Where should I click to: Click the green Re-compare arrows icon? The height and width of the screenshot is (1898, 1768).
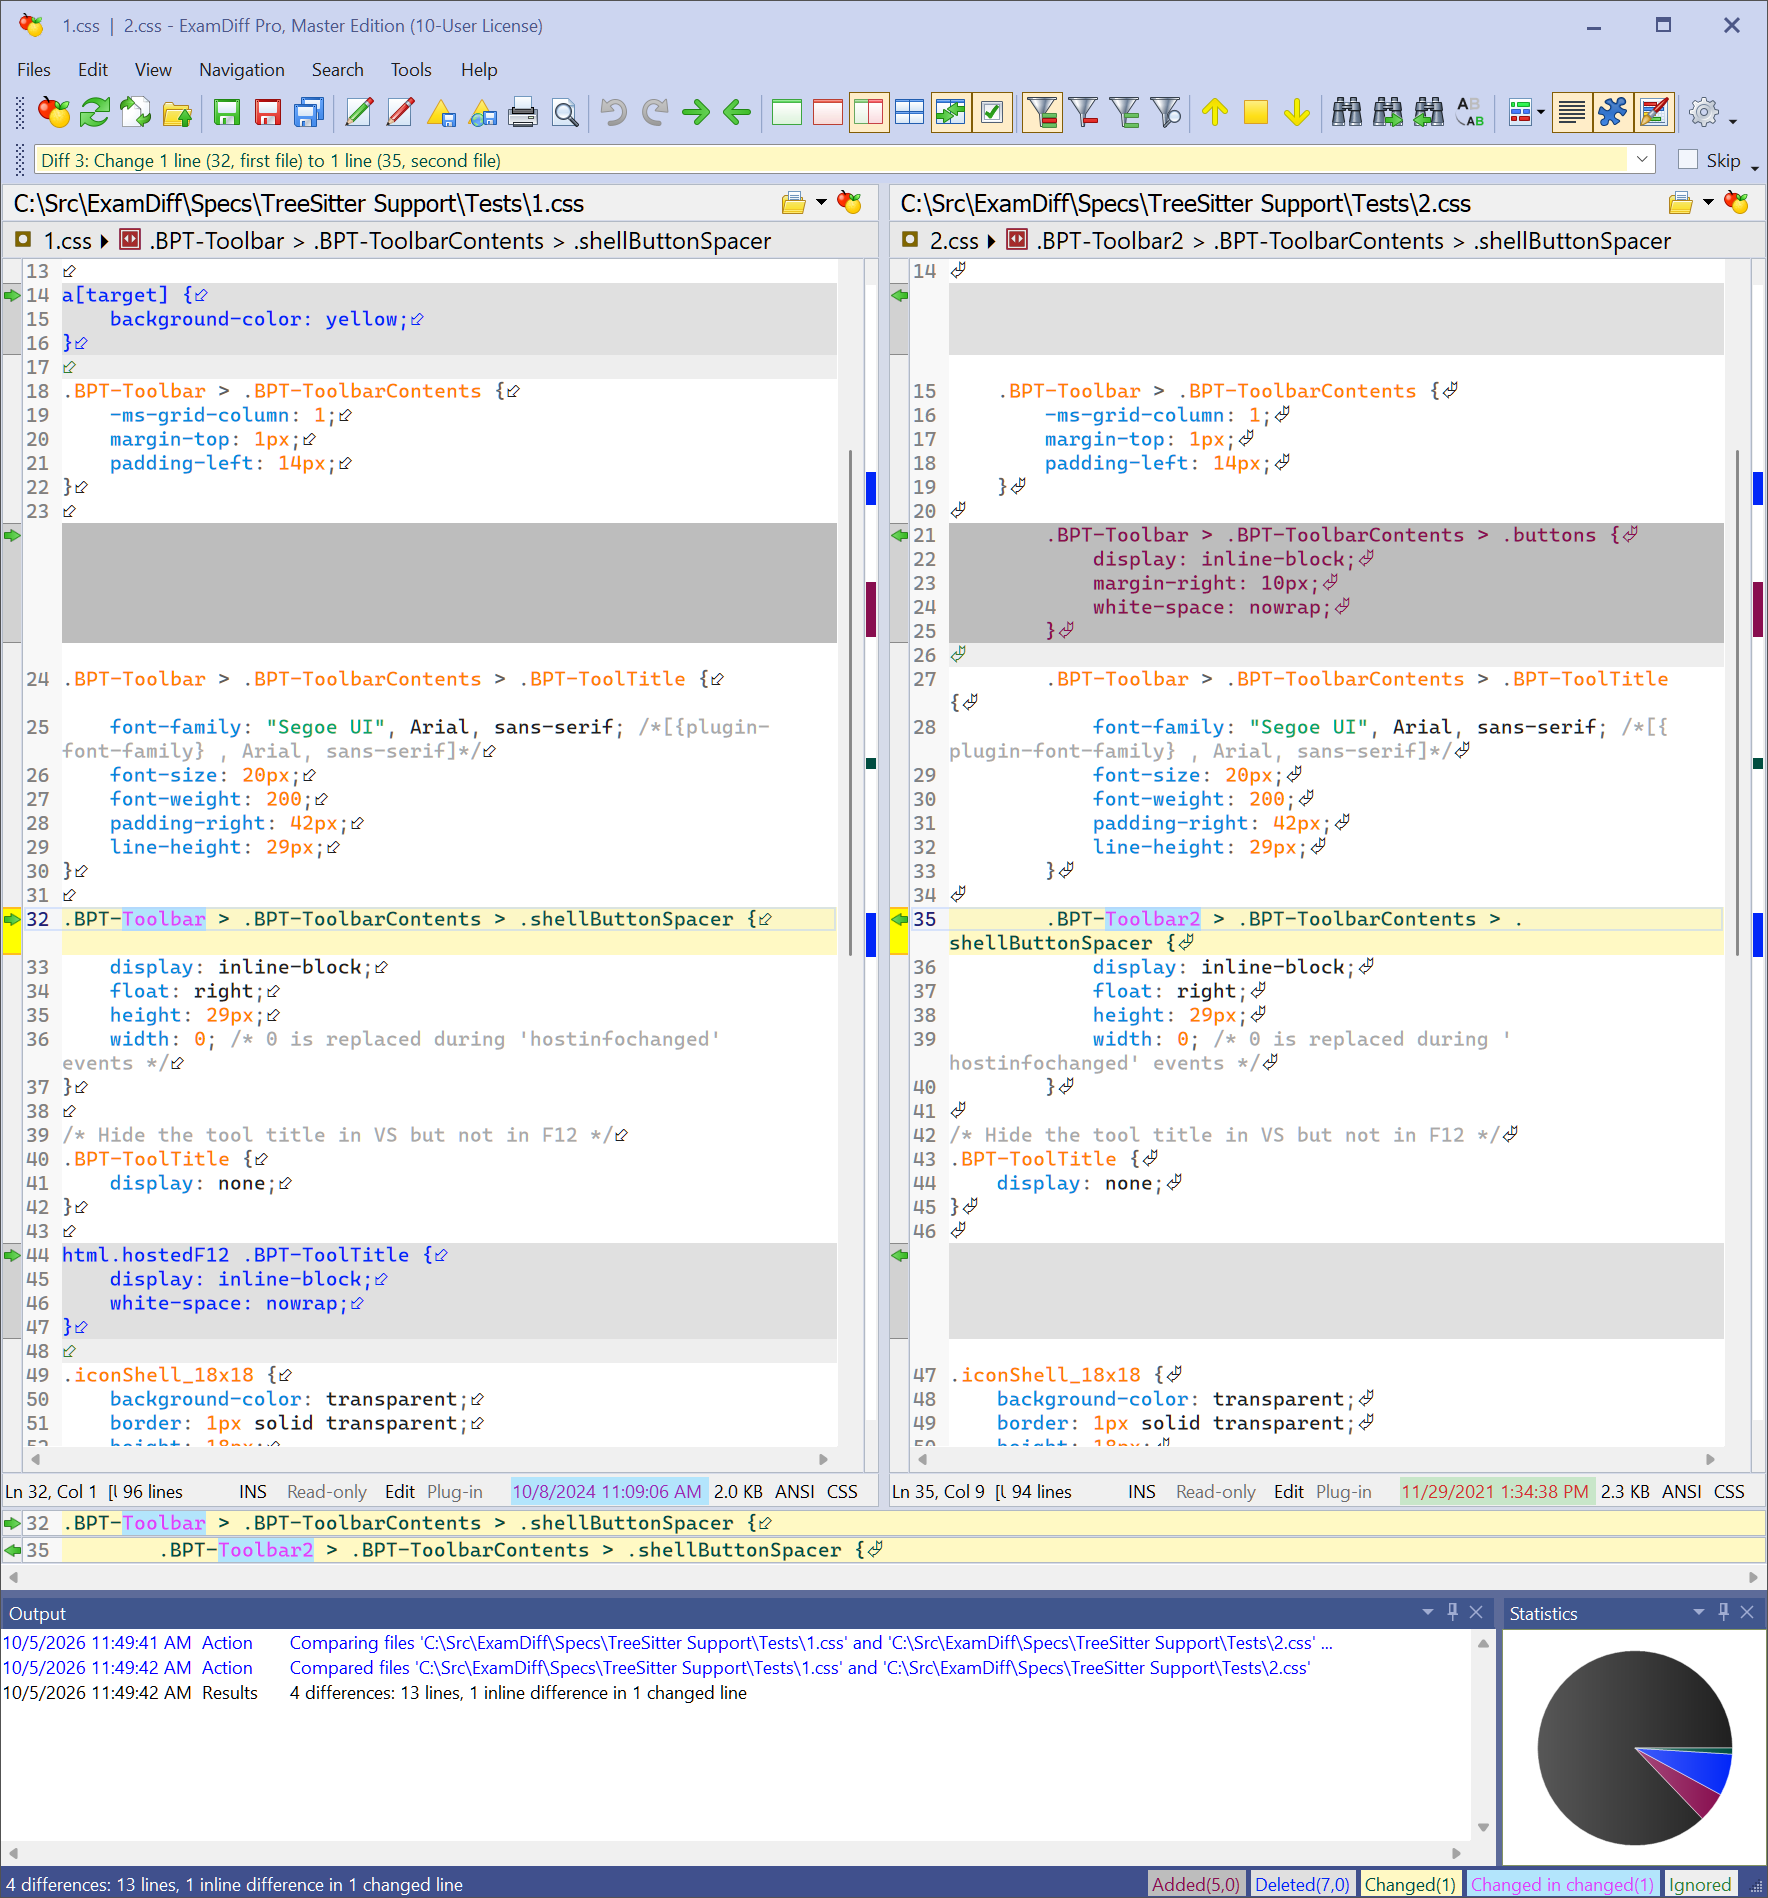coord(95,112)
